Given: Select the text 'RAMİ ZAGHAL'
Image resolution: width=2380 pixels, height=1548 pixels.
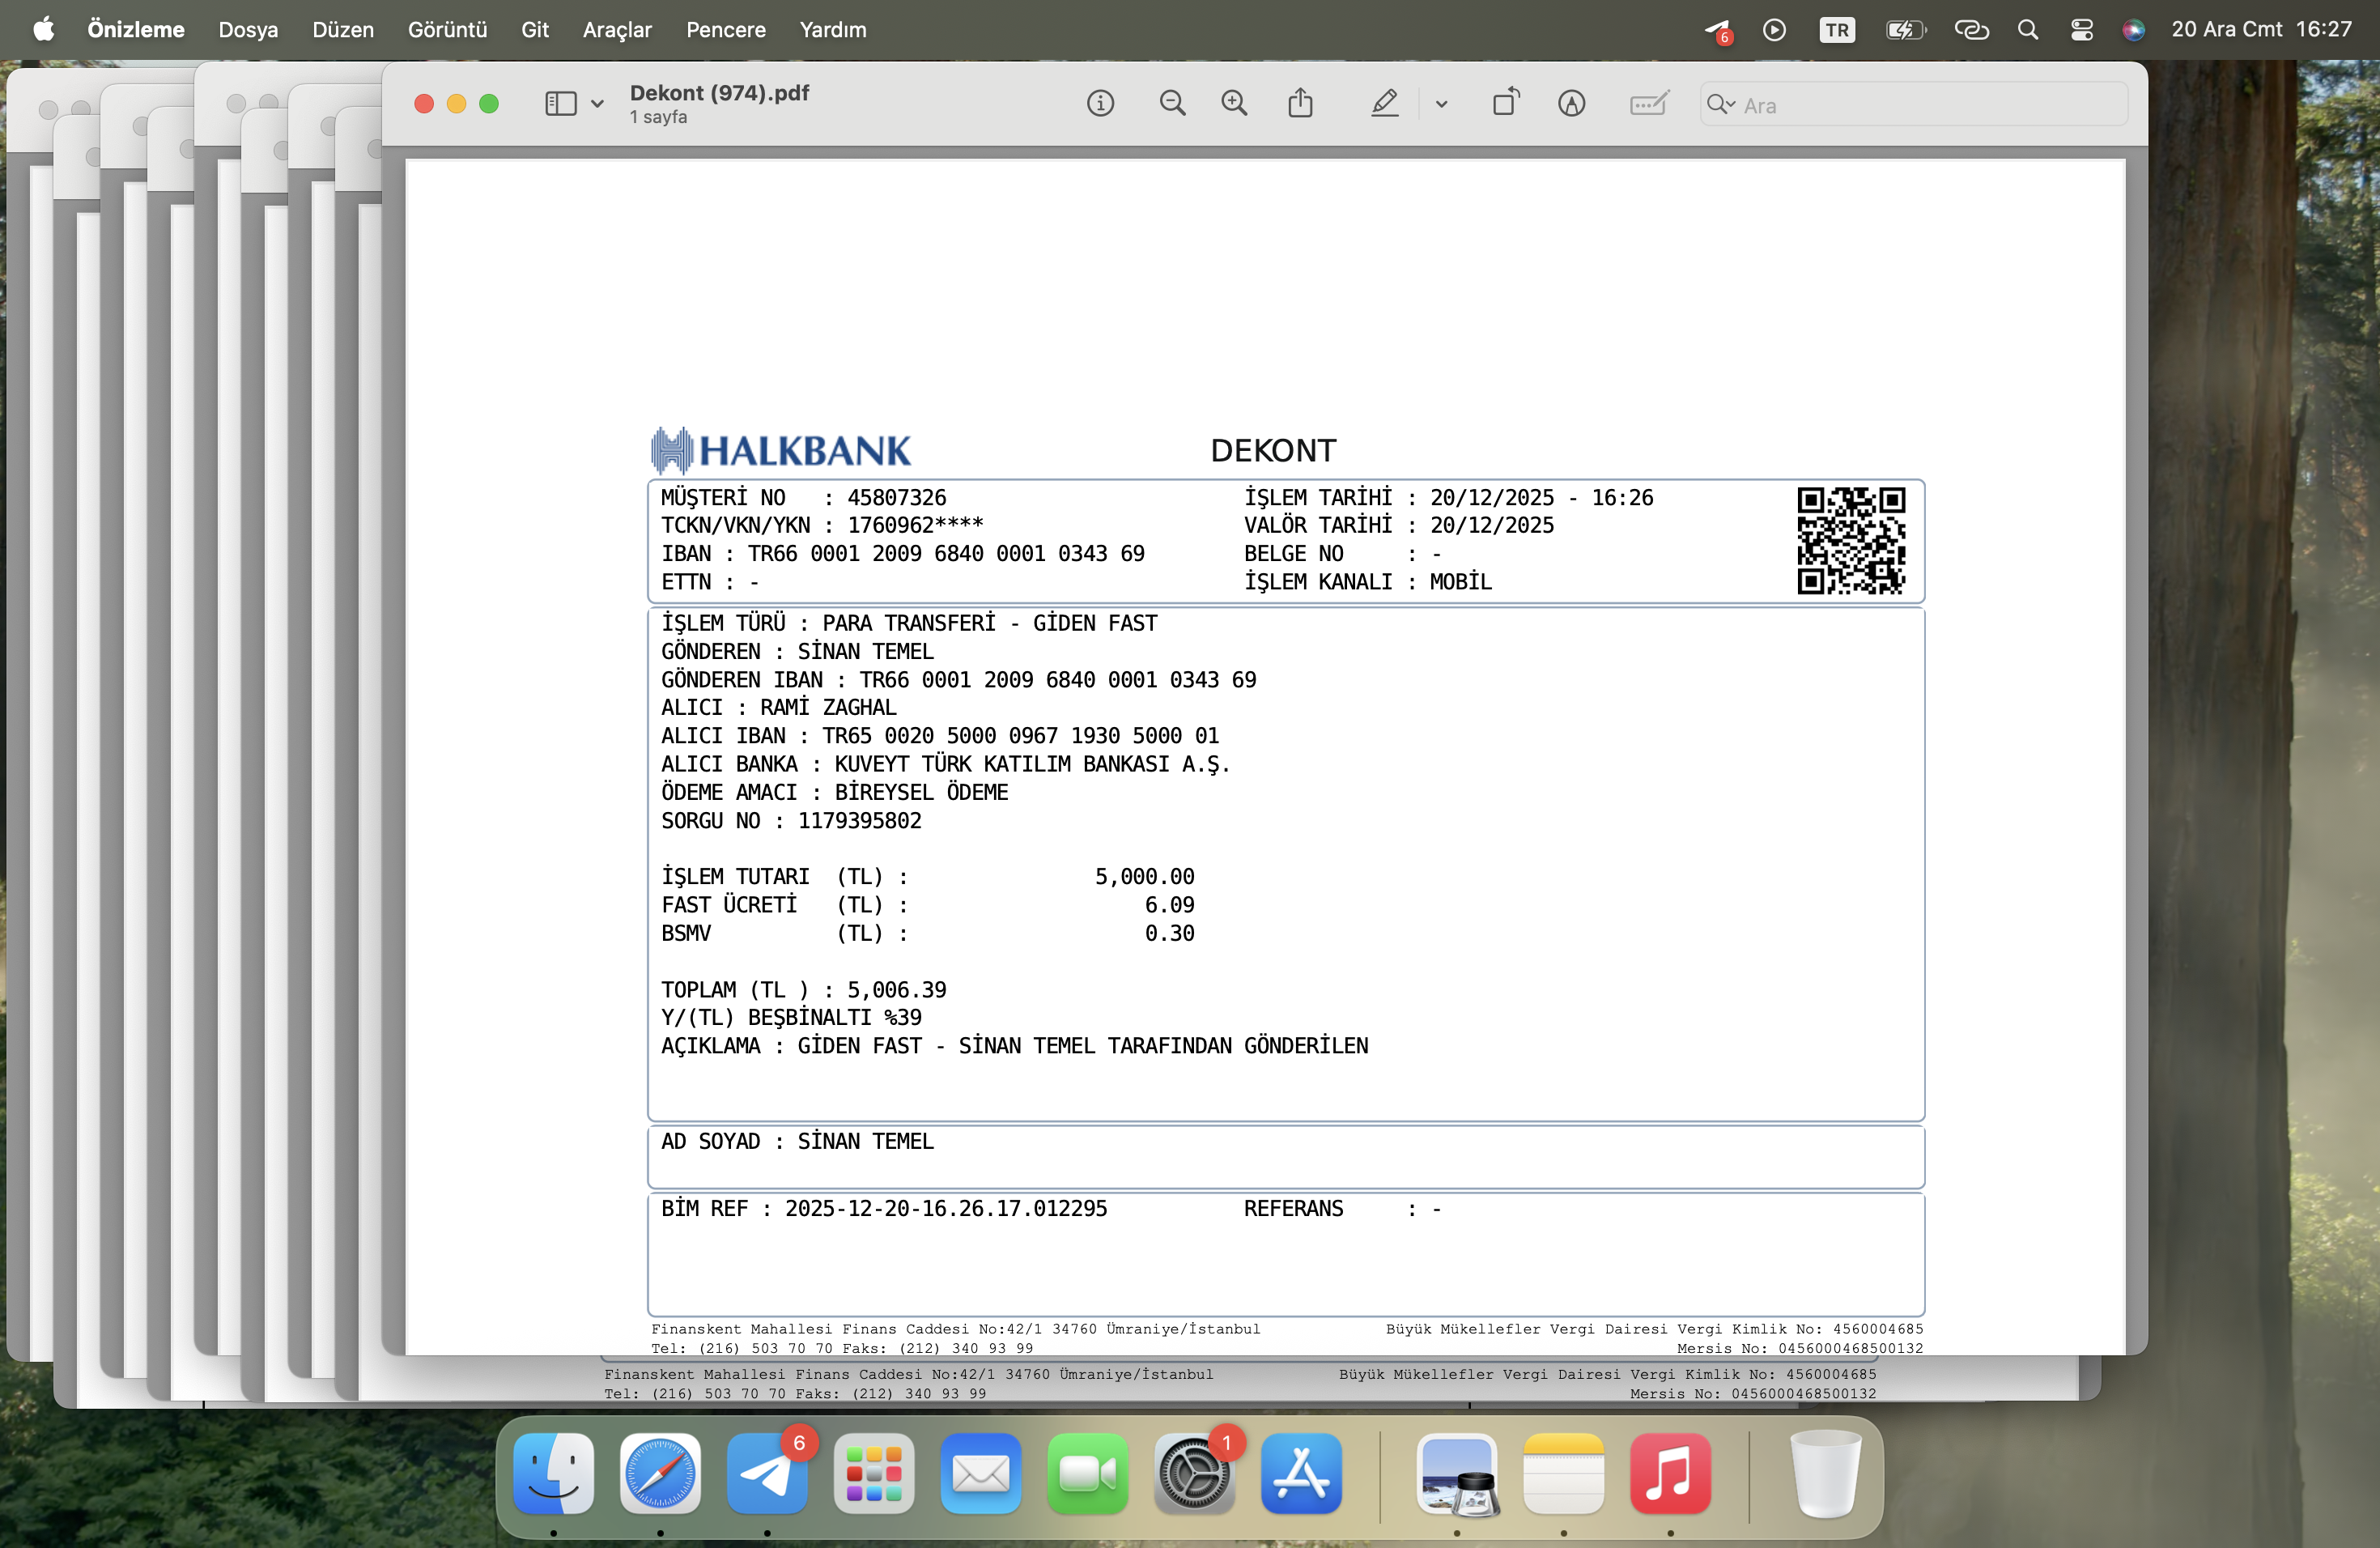Looking at the screenshot, I should pos(828,707).
